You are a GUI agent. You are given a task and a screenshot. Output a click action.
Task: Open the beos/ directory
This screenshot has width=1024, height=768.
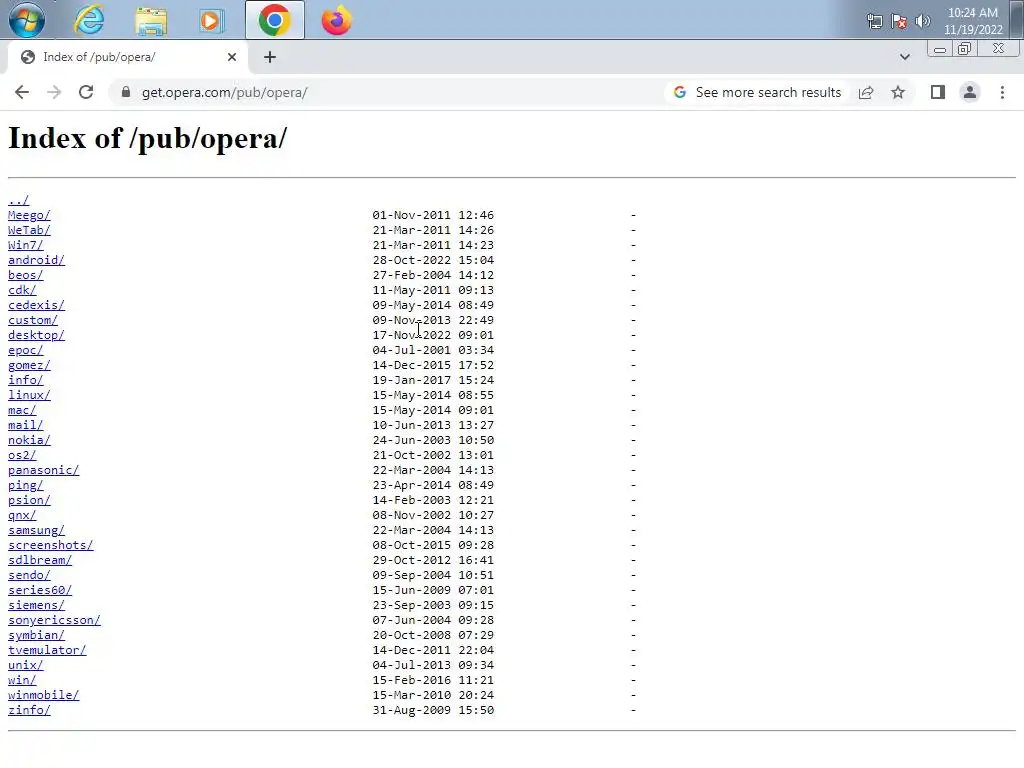[x=25, y=276]
